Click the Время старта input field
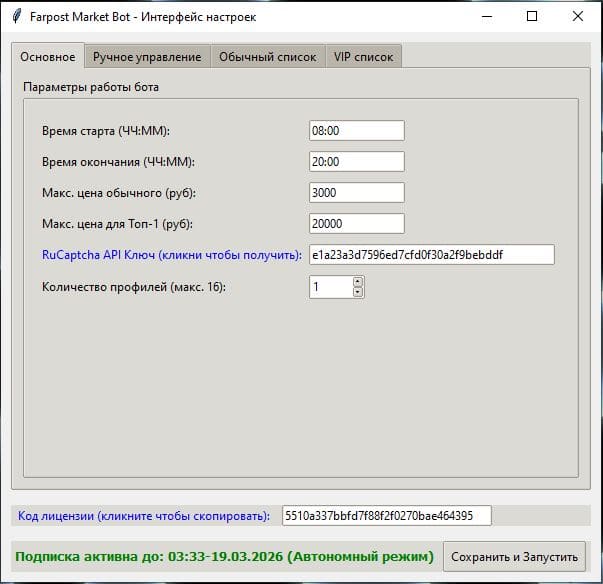This screenshot has height=584, width=603. point(356,131)
